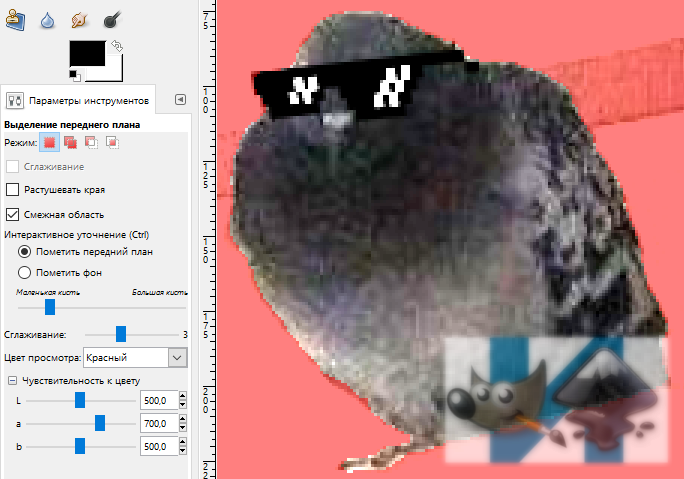Choose Subtract from selection mode
Image resolution: width=684 pixels, height=479 pixels.
coord(91,143)
